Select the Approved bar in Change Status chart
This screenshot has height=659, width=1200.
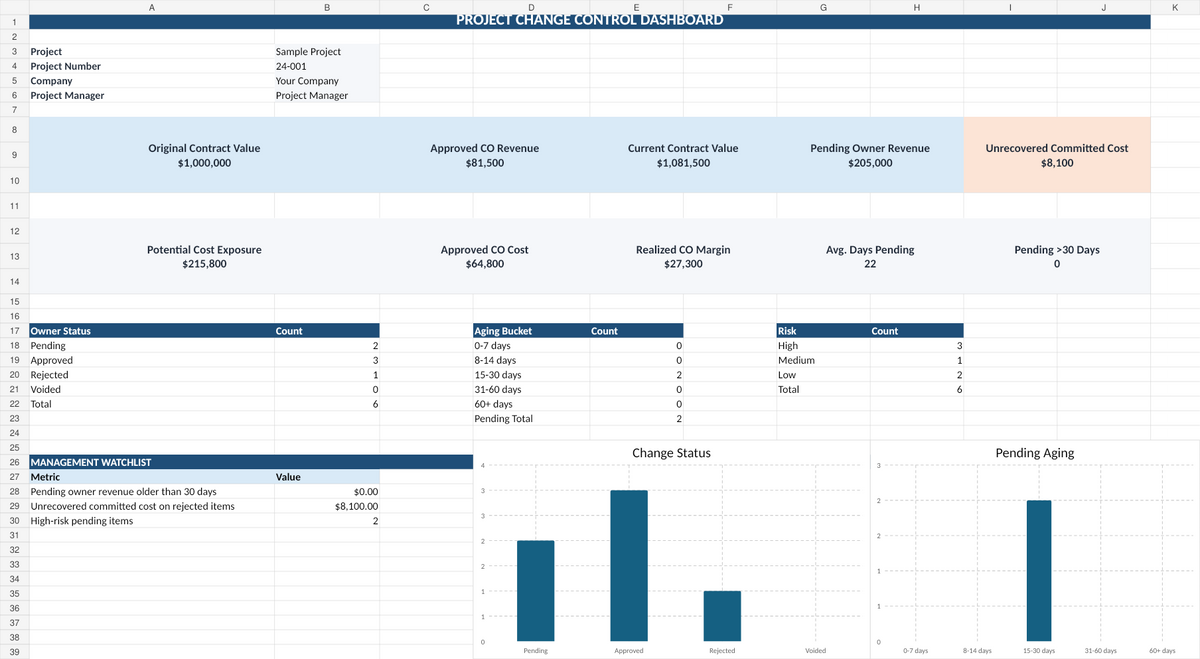(629, 566)
